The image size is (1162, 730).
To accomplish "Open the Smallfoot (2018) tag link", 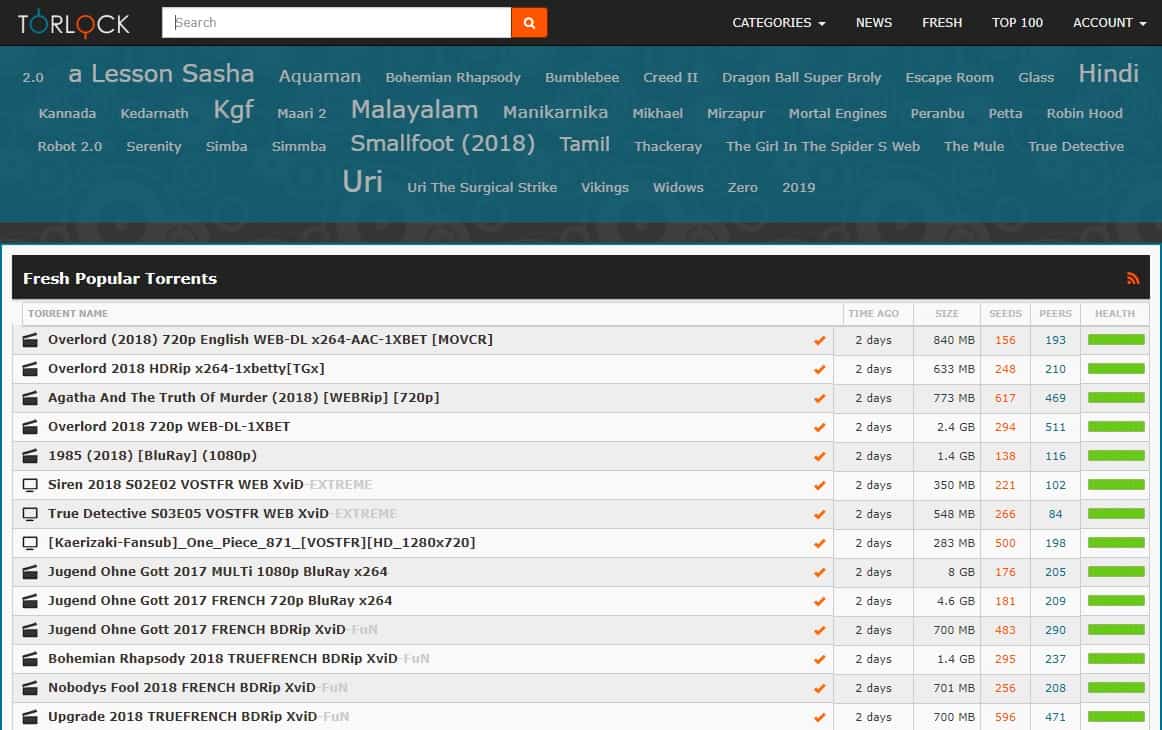I will point(442,143).
